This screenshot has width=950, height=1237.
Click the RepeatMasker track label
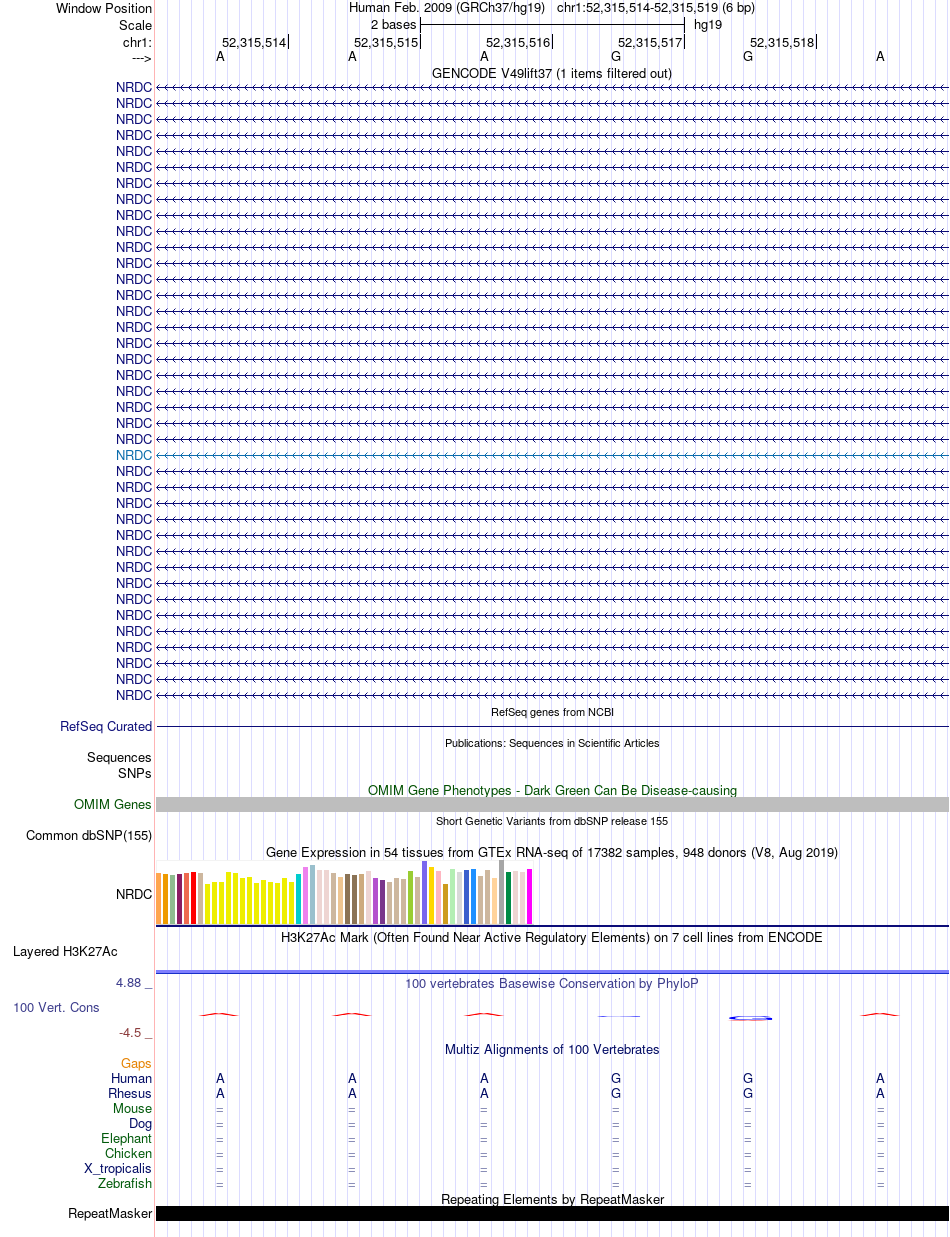(110, 1214)
